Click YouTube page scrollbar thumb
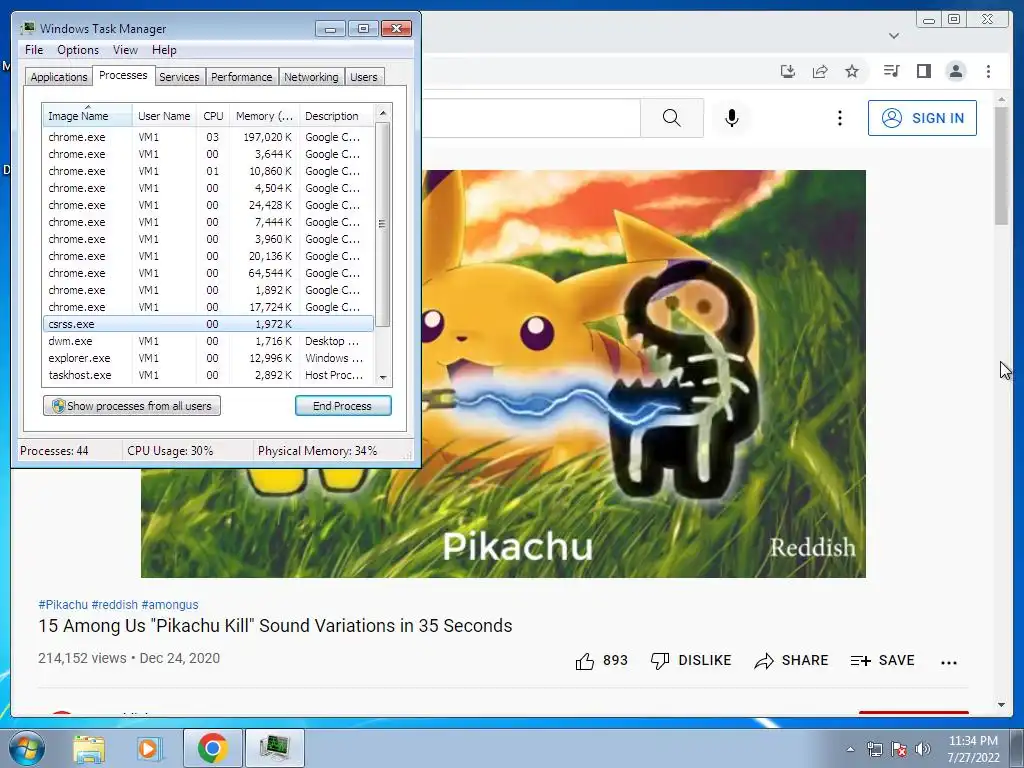This screenshot has height=768, width=1024. click(1001, 166)
